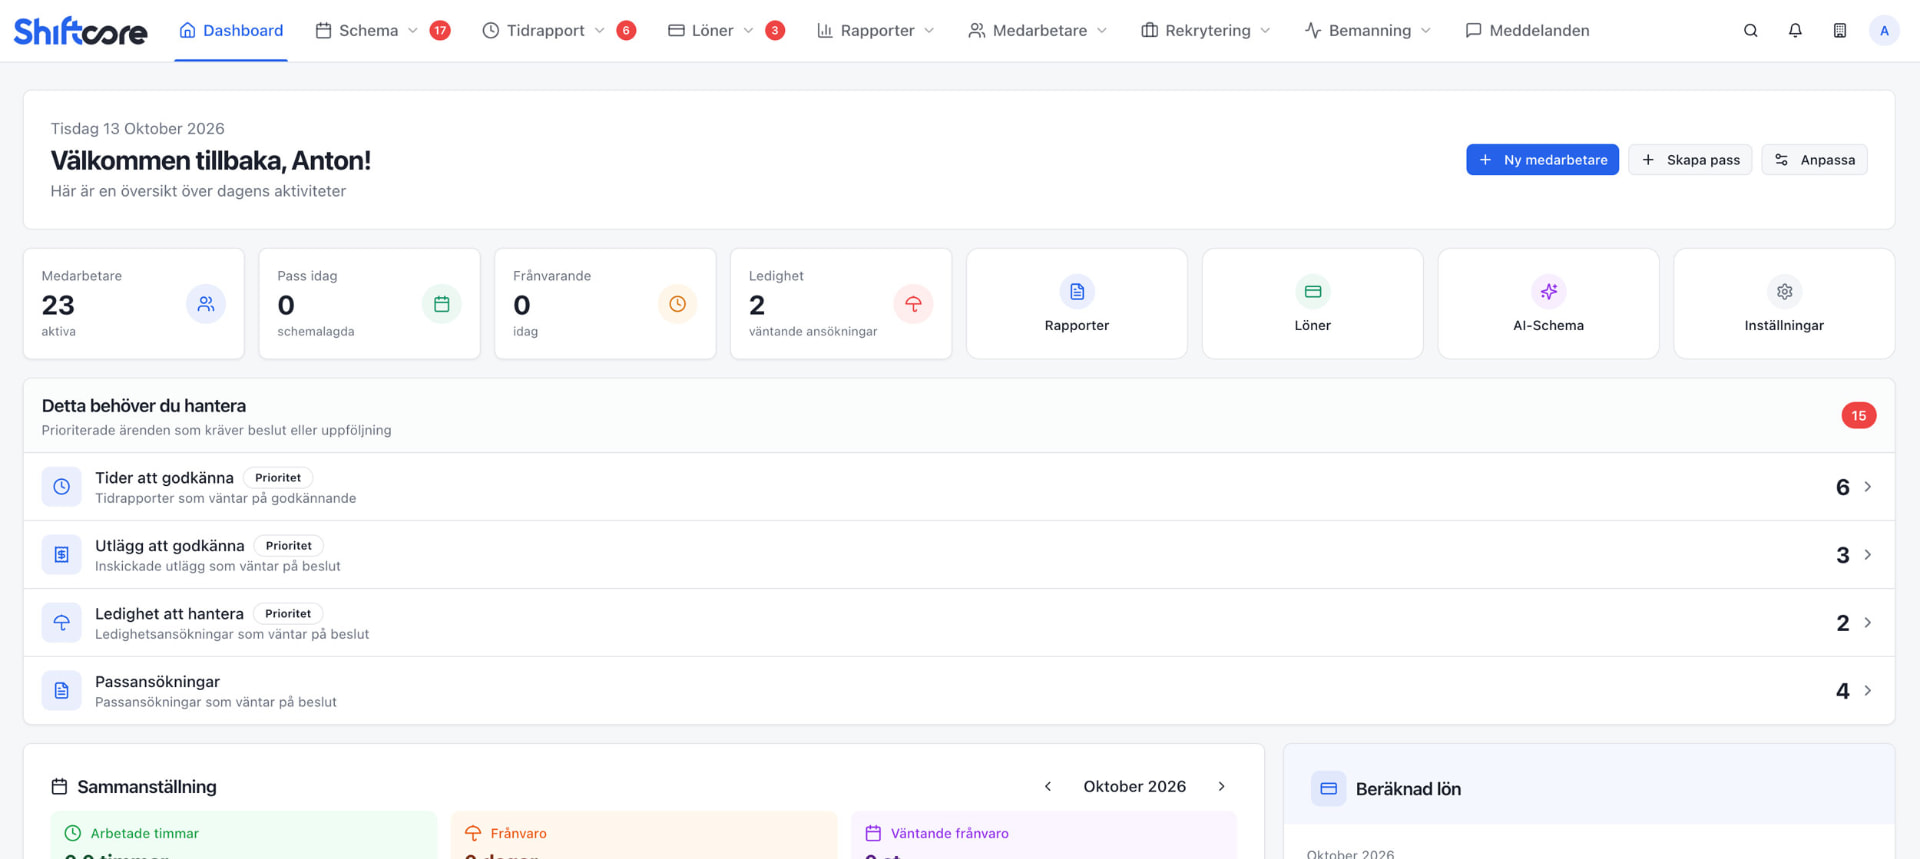Click the Skapa pass button
The image size is (1920, 859).
[1690, 160]
